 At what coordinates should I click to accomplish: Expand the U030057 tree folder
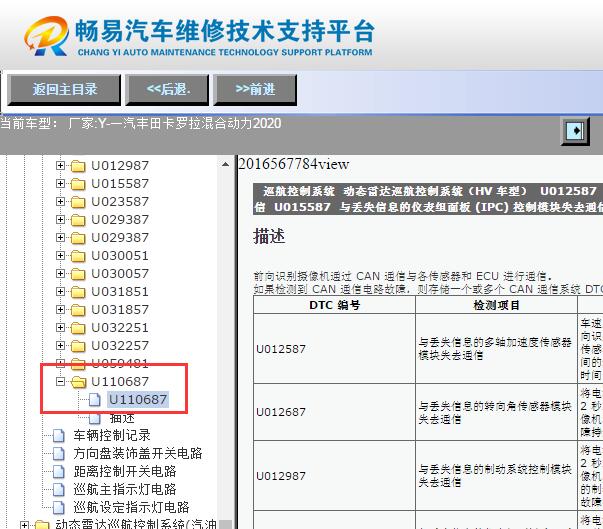[60, 274]
